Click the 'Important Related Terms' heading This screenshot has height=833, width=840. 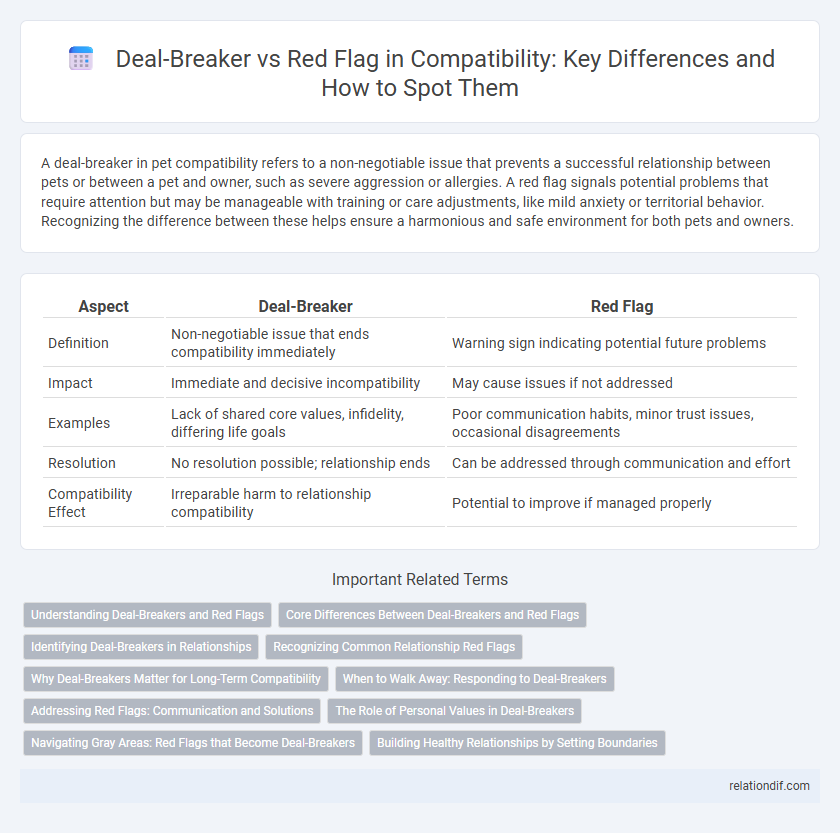(x=420, y=579)
